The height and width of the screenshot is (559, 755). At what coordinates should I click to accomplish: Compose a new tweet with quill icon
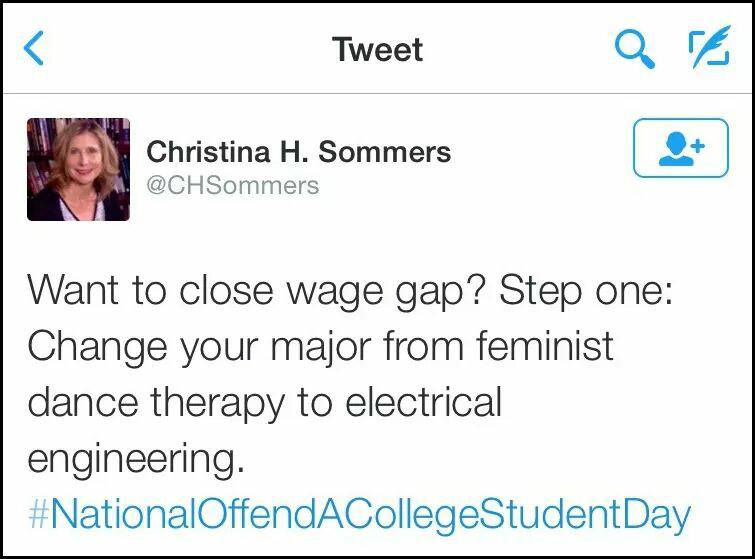[710, 47]
